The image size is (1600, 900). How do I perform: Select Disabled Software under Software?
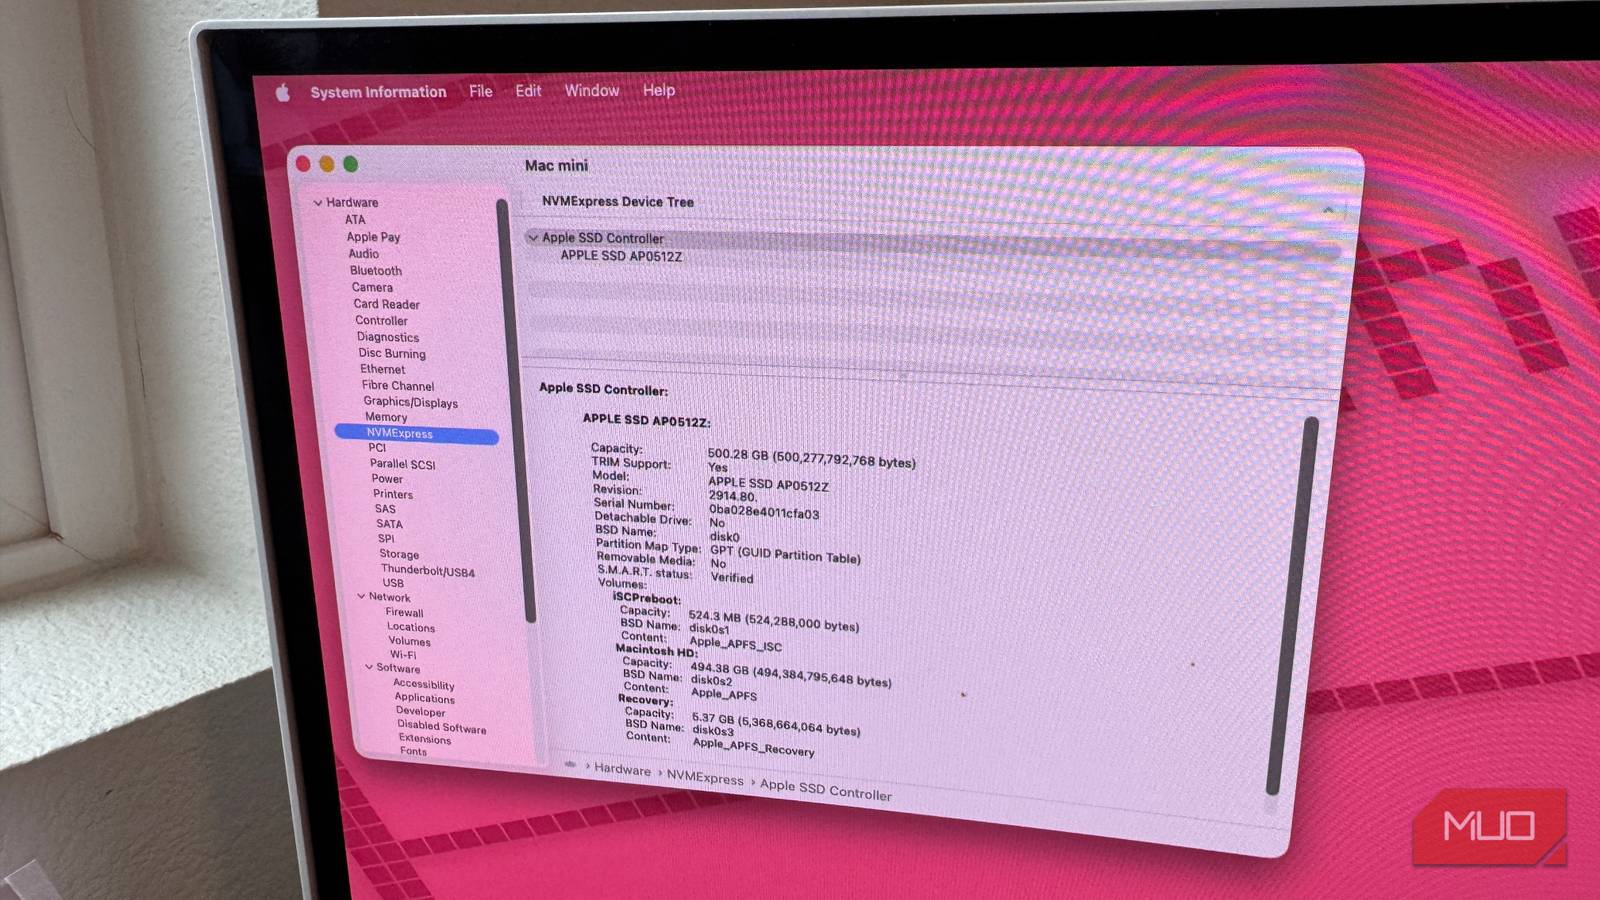coord(441,726)
